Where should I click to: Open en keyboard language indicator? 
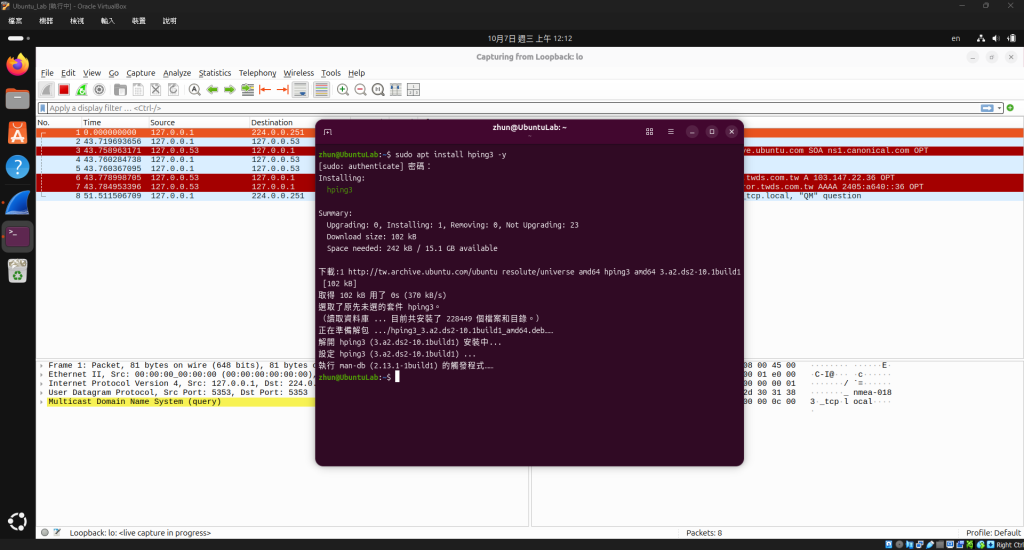[955, 39]
